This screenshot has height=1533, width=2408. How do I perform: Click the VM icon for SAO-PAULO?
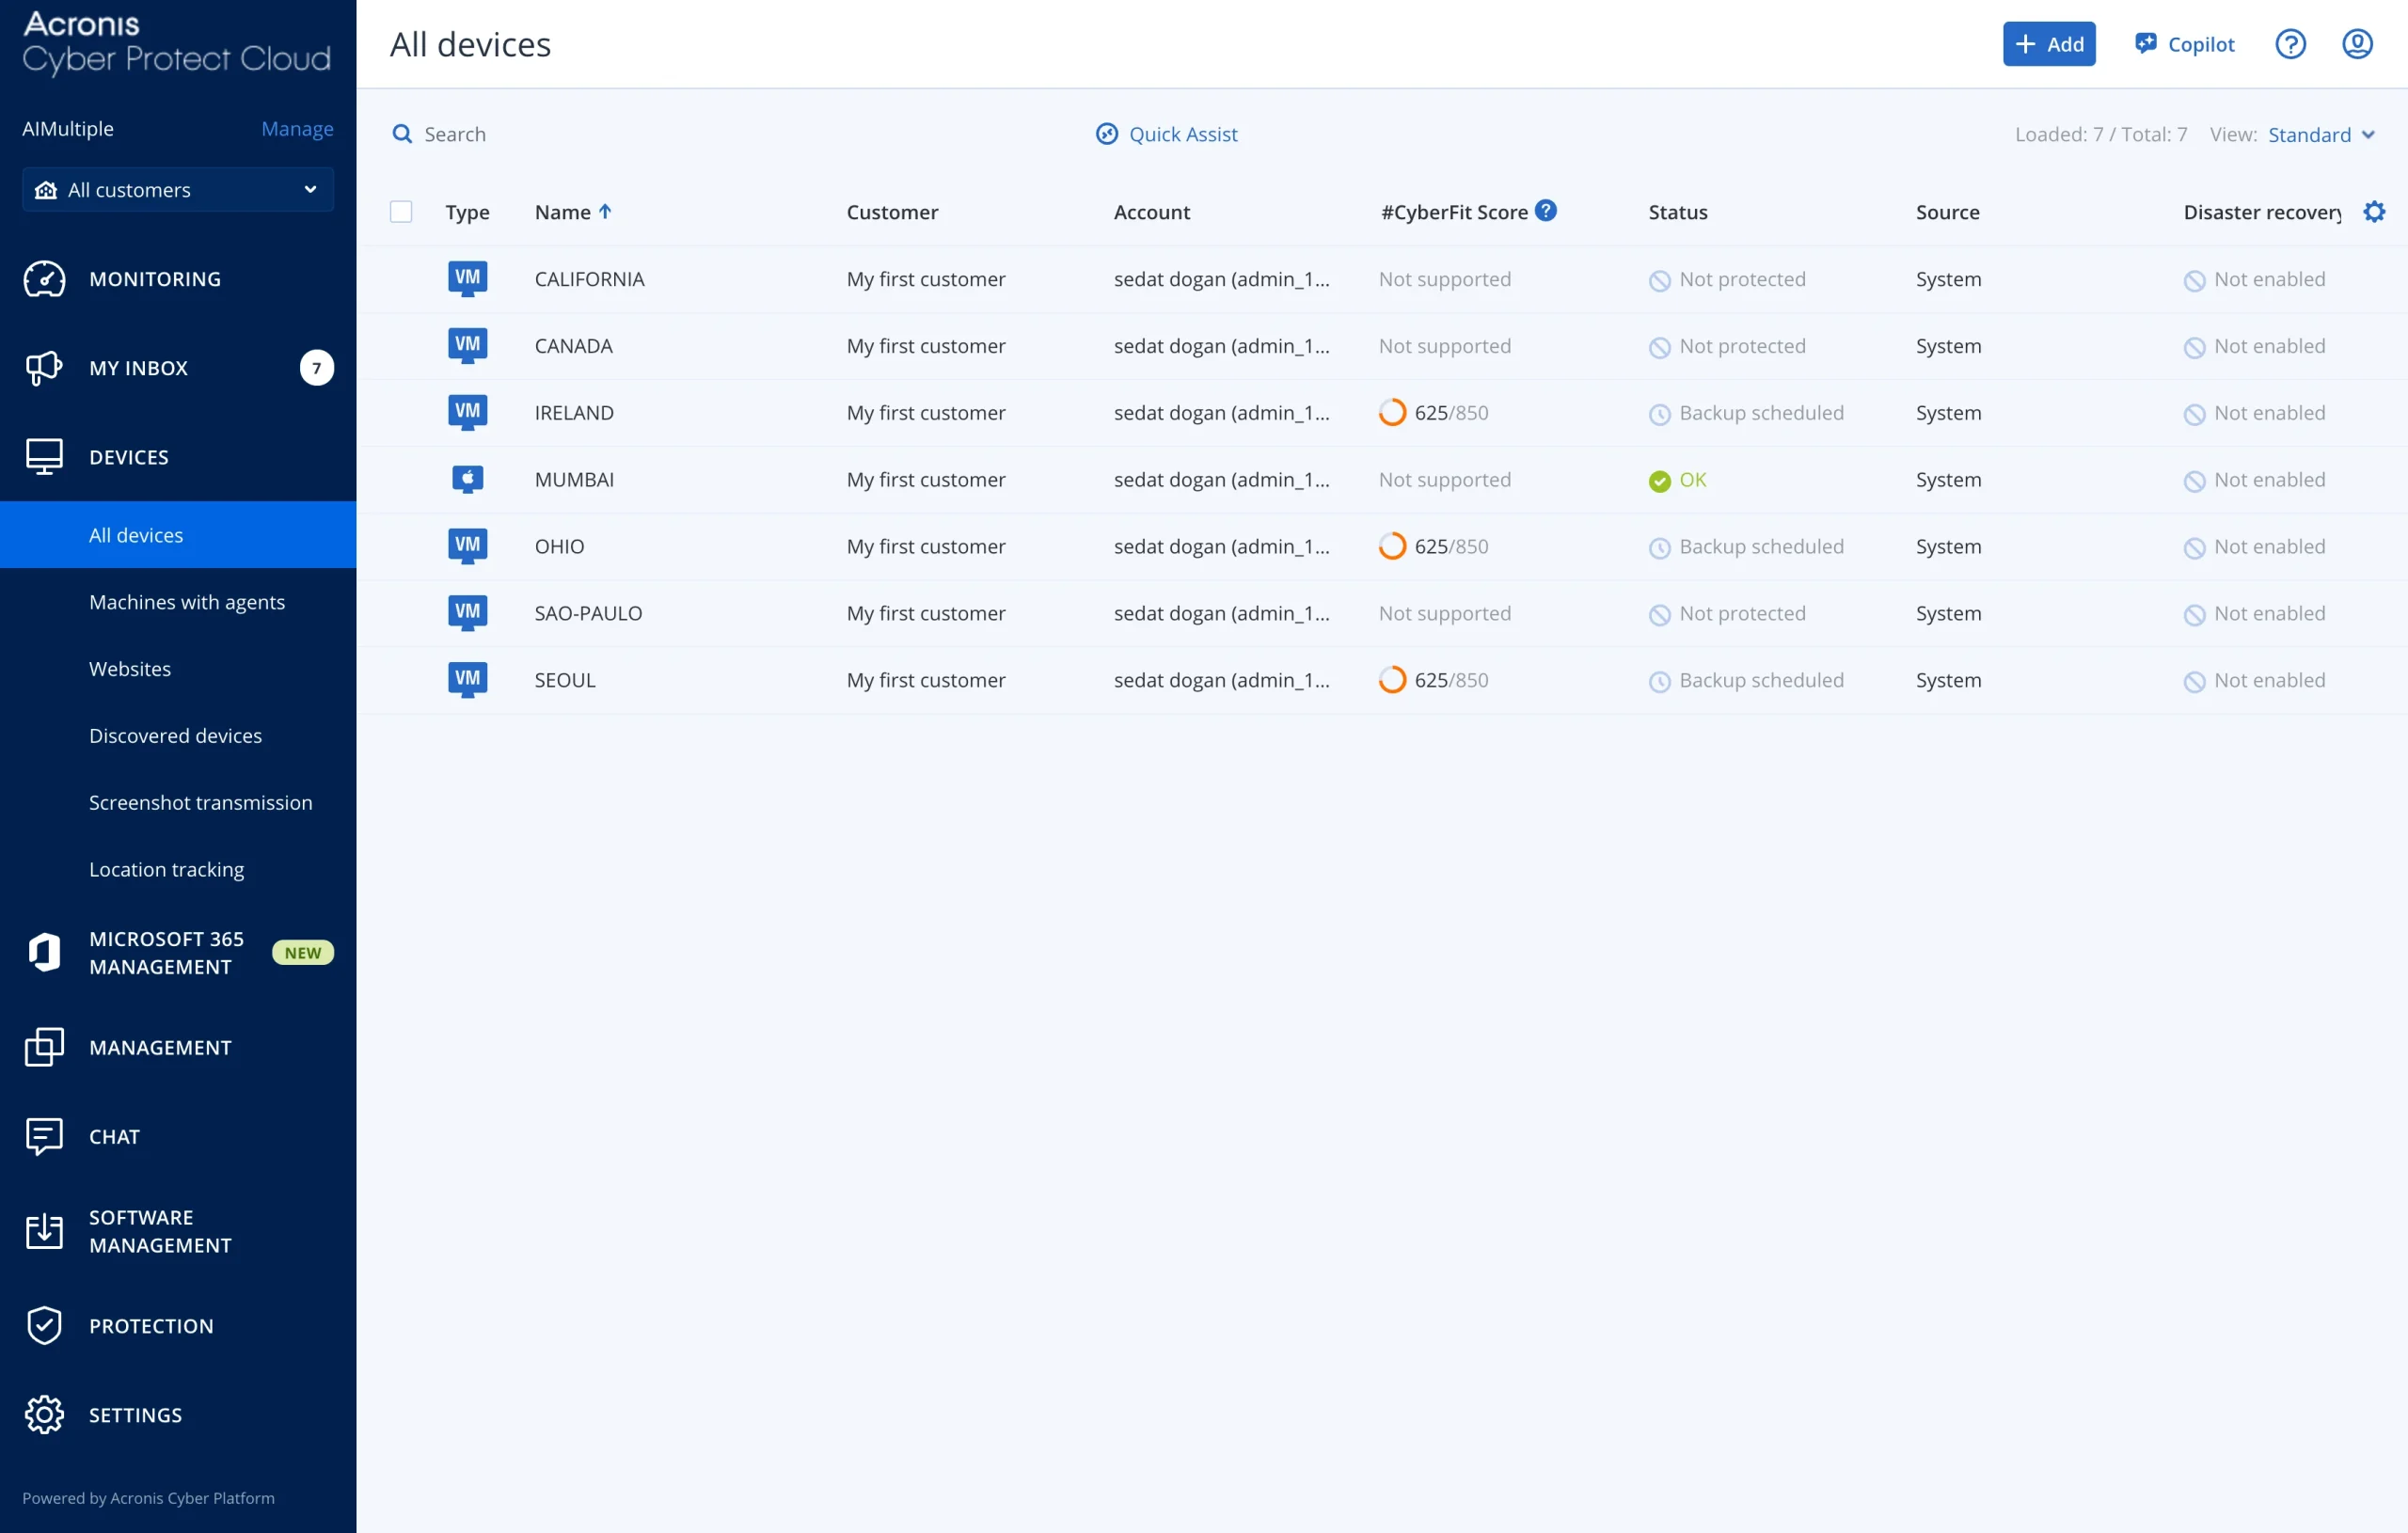click(467, 614)
